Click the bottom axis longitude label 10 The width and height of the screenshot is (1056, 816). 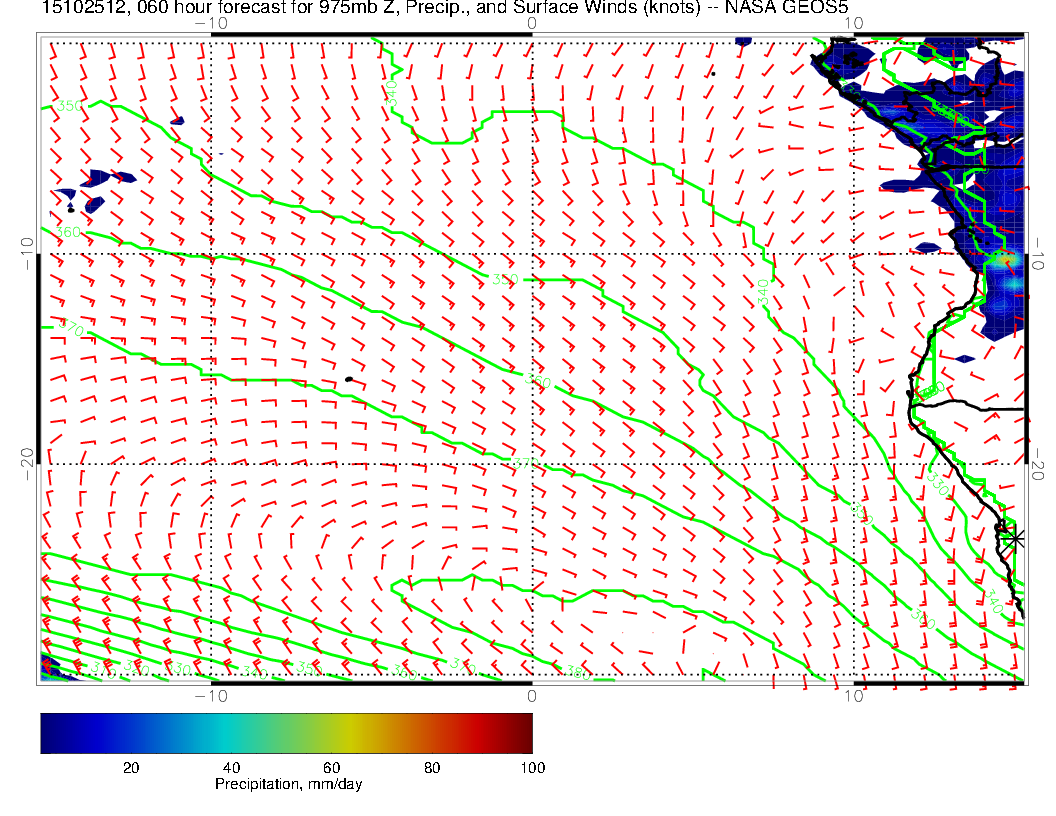852,696
